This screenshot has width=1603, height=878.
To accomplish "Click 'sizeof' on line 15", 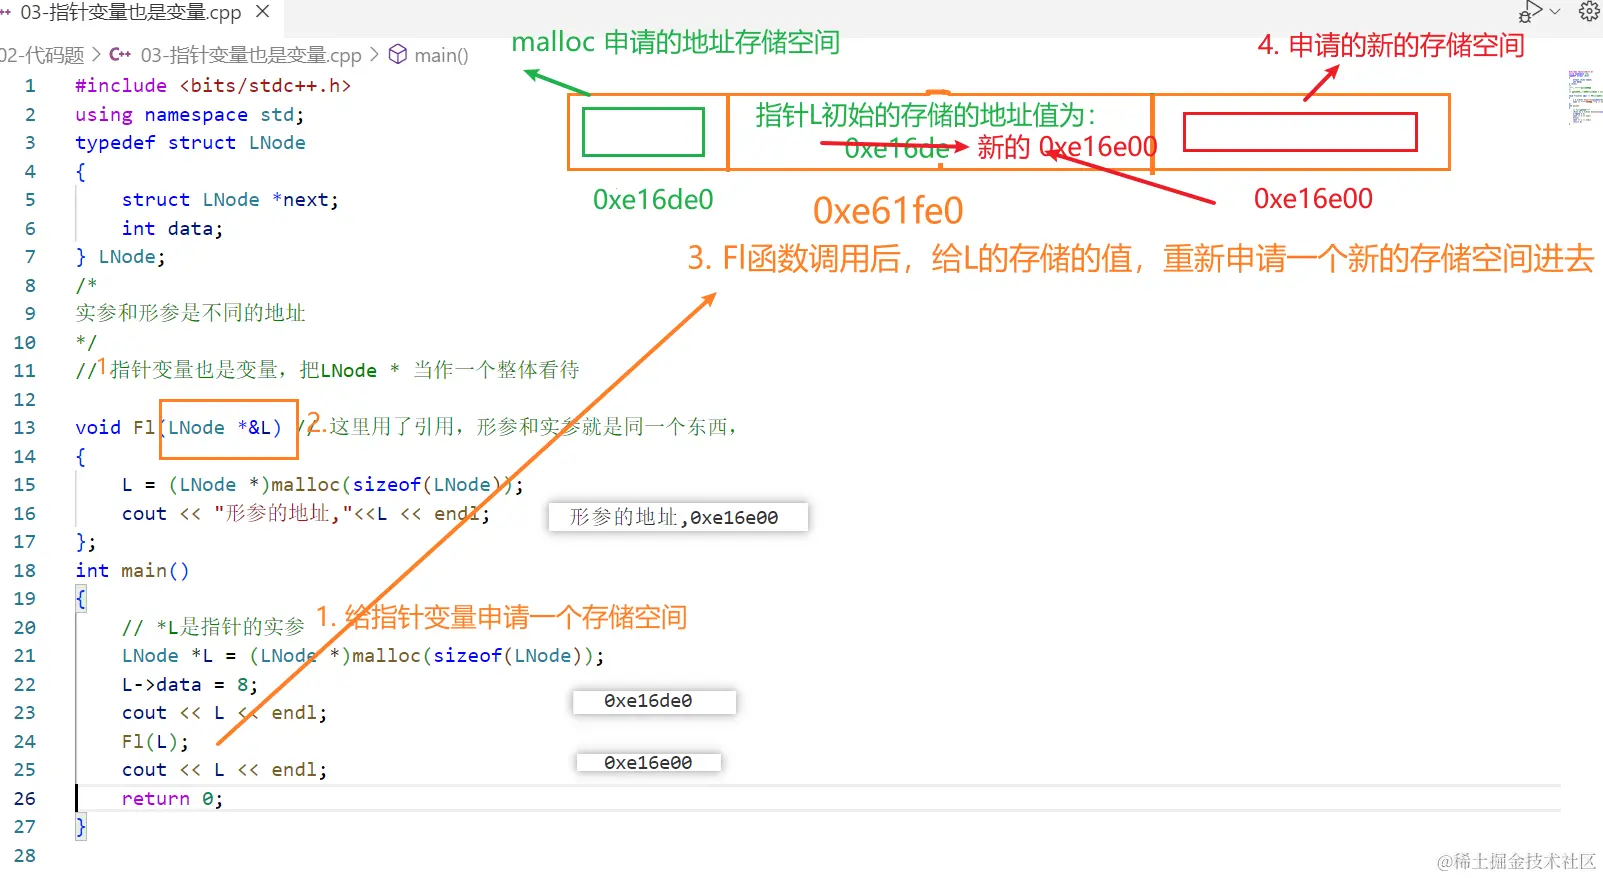I will point(386,485).
